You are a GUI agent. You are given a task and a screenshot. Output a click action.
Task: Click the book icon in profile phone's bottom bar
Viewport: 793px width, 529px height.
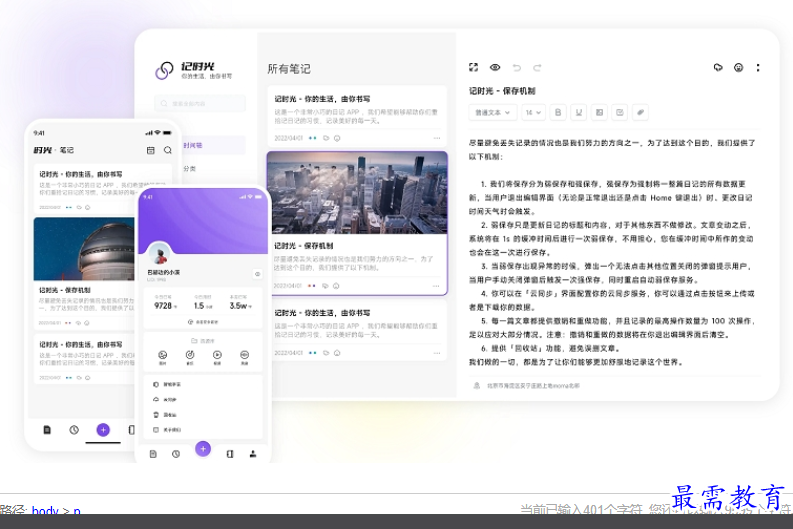tap(230, 454)
